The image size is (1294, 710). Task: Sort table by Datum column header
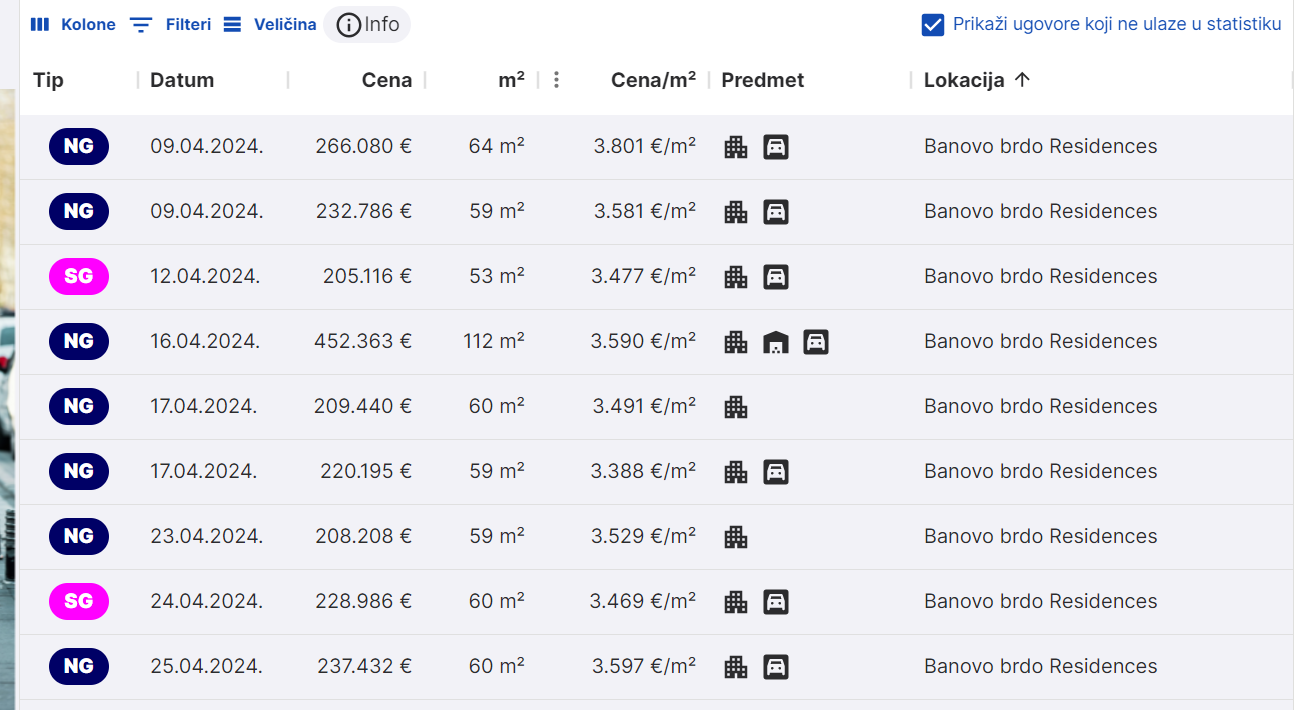click(182, 80)
